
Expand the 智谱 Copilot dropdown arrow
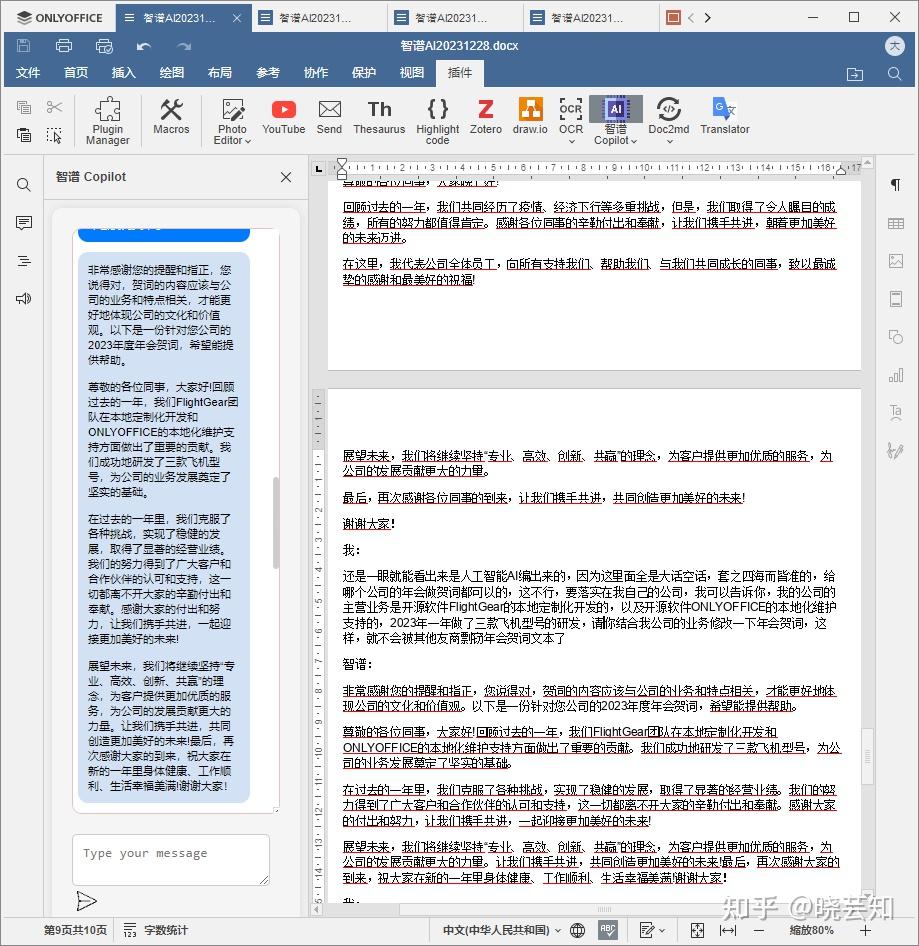(x=634, y=141)
